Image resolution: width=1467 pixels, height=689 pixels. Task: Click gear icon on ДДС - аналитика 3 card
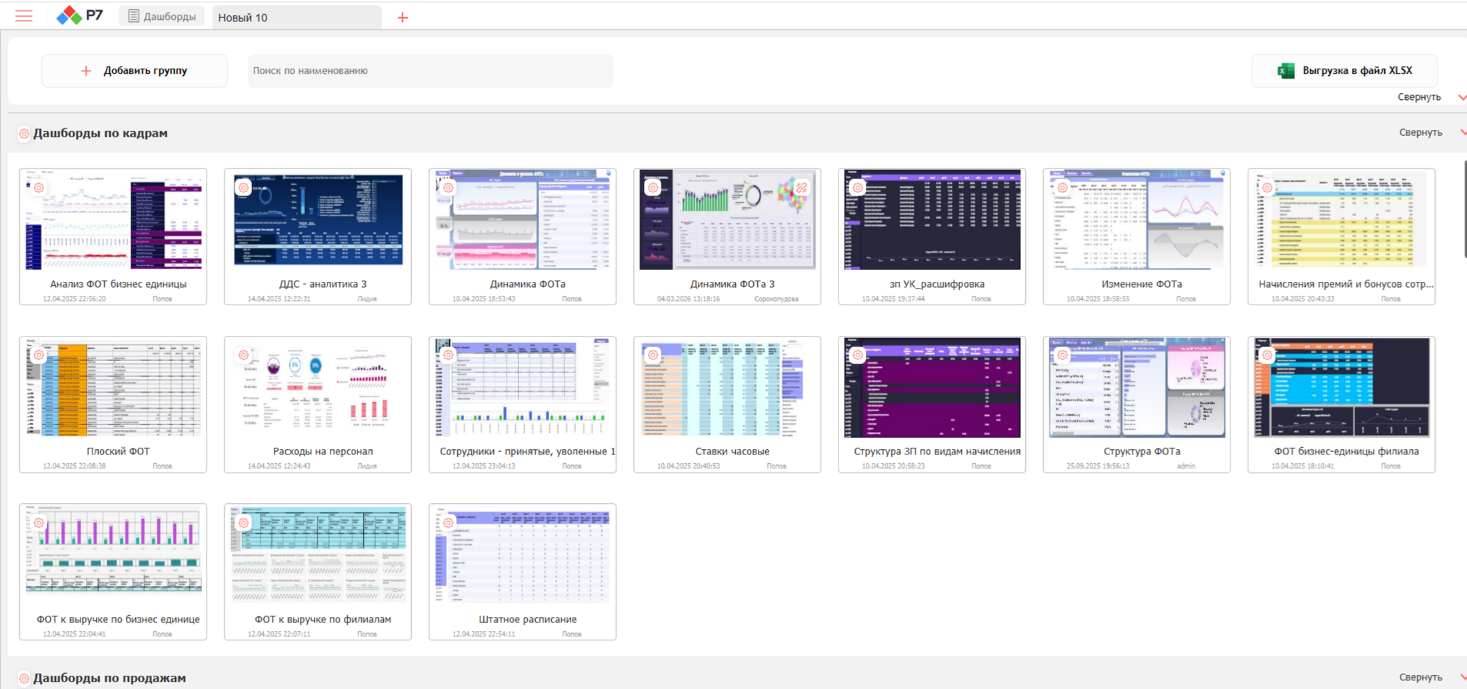click(x=243, y=187)
